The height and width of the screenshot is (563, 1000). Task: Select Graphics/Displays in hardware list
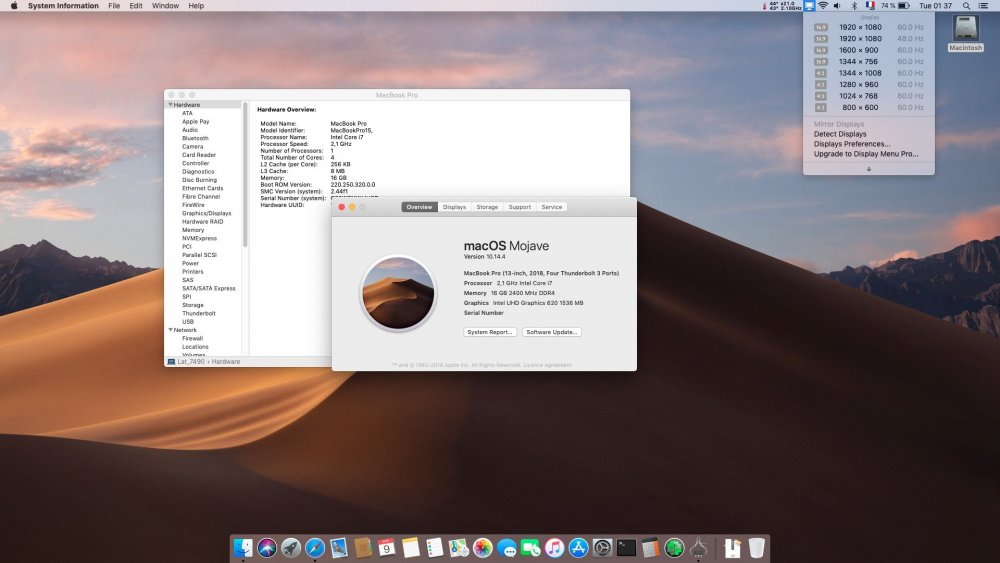(206, 213)
